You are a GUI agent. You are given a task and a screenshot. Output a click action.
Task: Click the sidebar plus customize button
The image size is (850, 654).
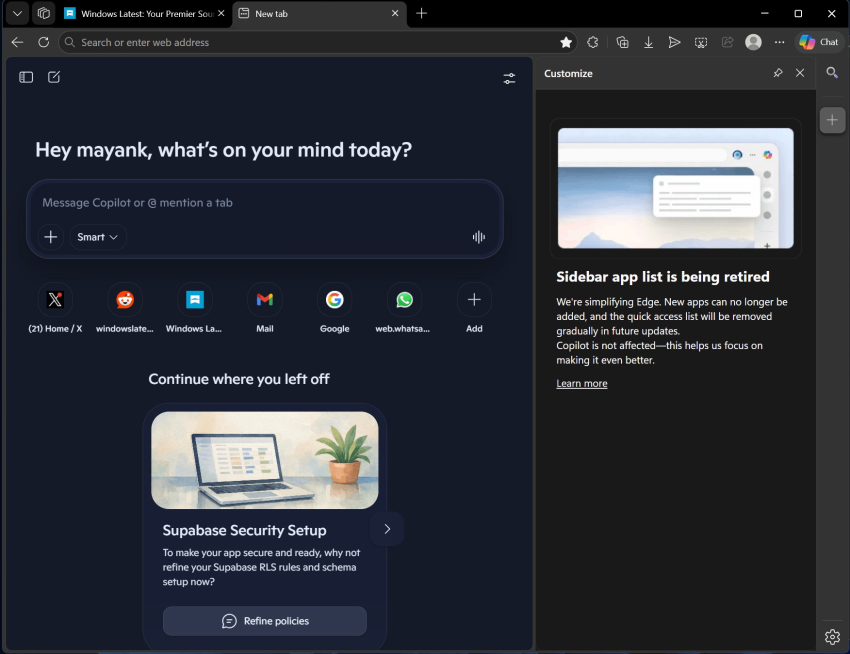pyautogui.click(x=832, y=120)
